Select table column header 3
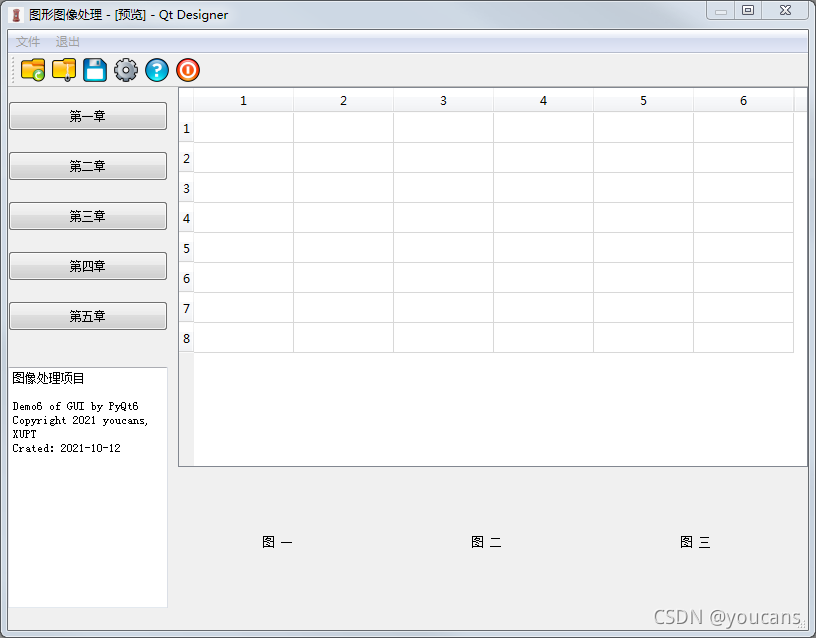This screenshot has height=638, width=816. pos(443,100)
